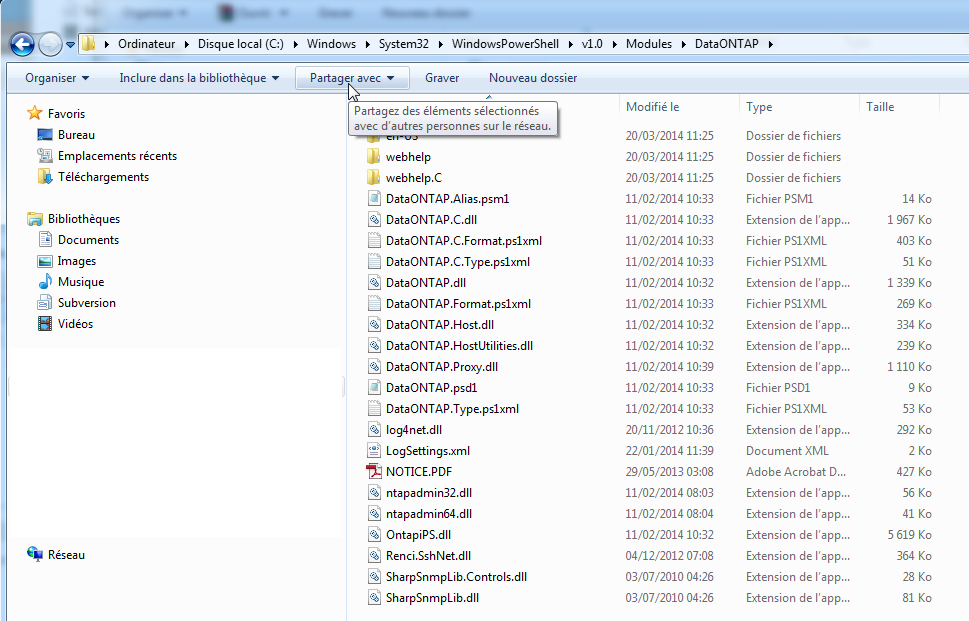Click the Renci.SshNet.dll file icon
969x621 pixels.
click(374, 556)
